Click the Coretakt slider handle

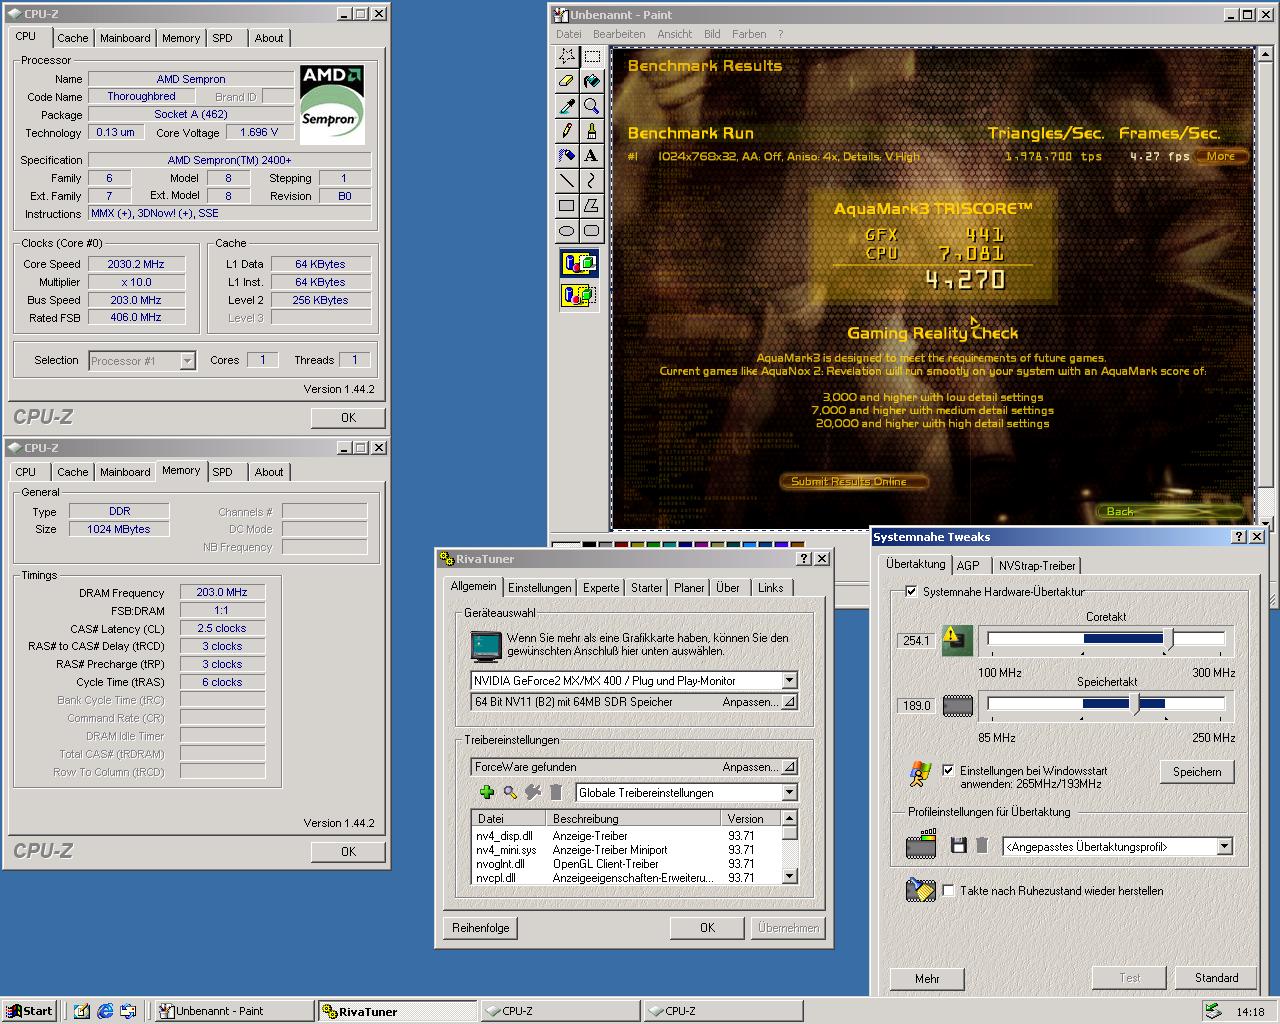[x=1169, y=640]
